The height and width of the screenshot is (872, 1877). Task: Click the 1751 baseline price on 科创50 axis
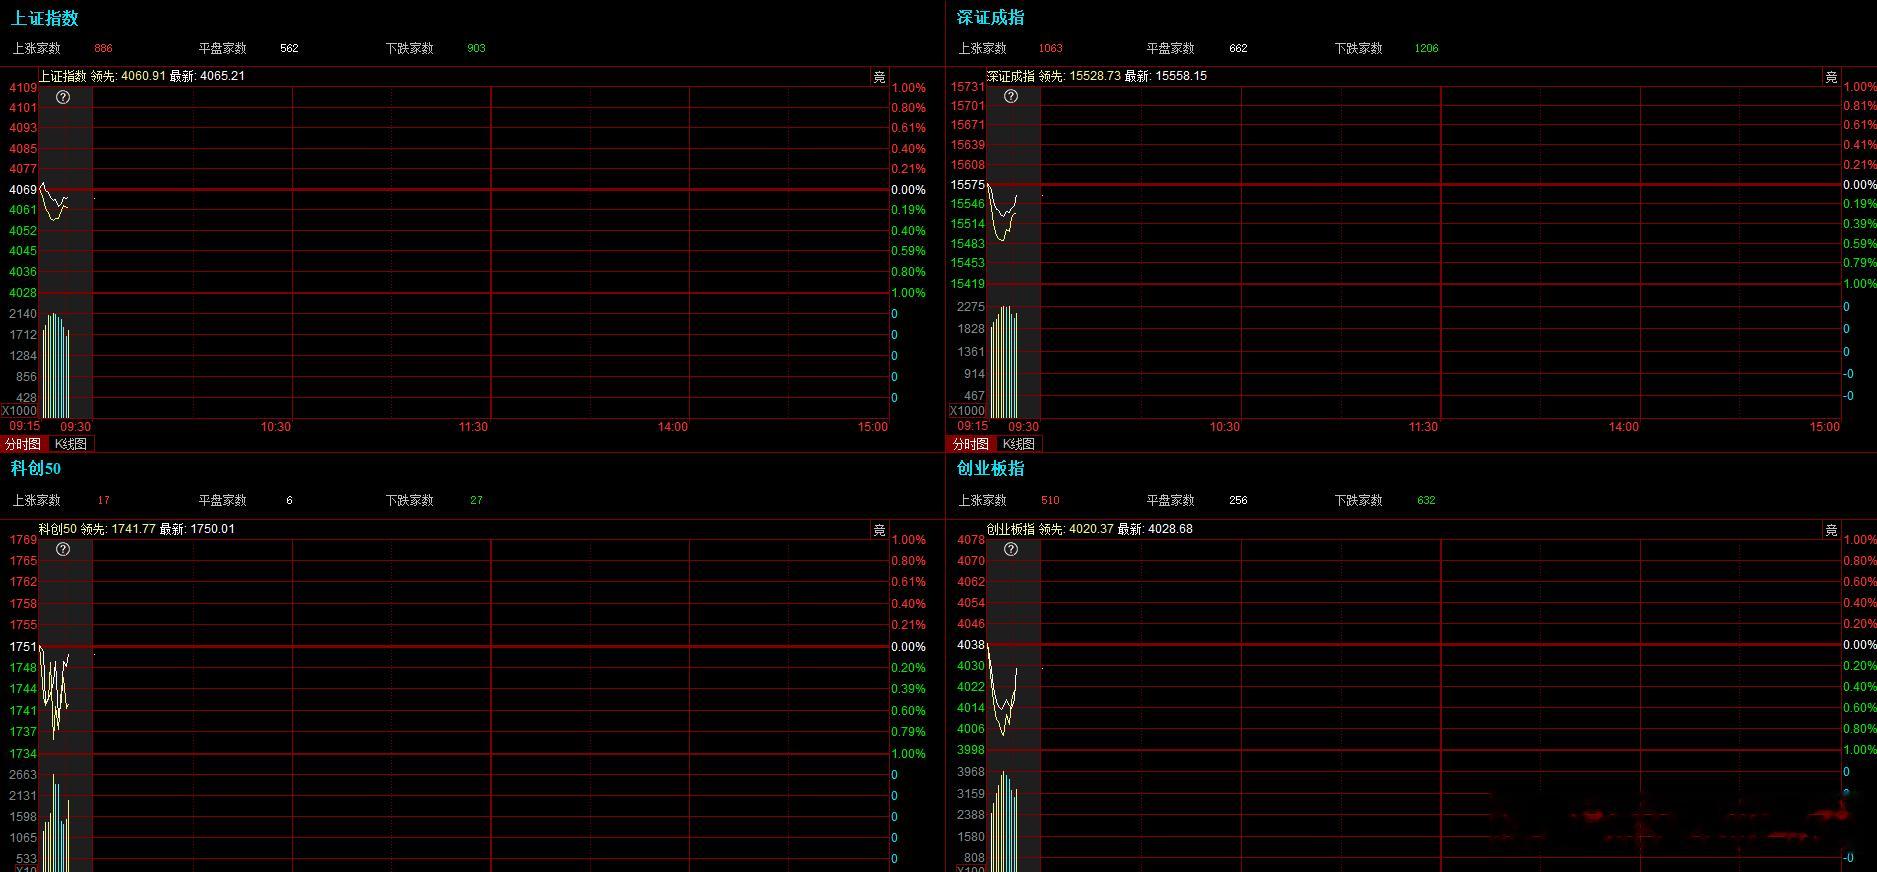(x=23, y=647)
